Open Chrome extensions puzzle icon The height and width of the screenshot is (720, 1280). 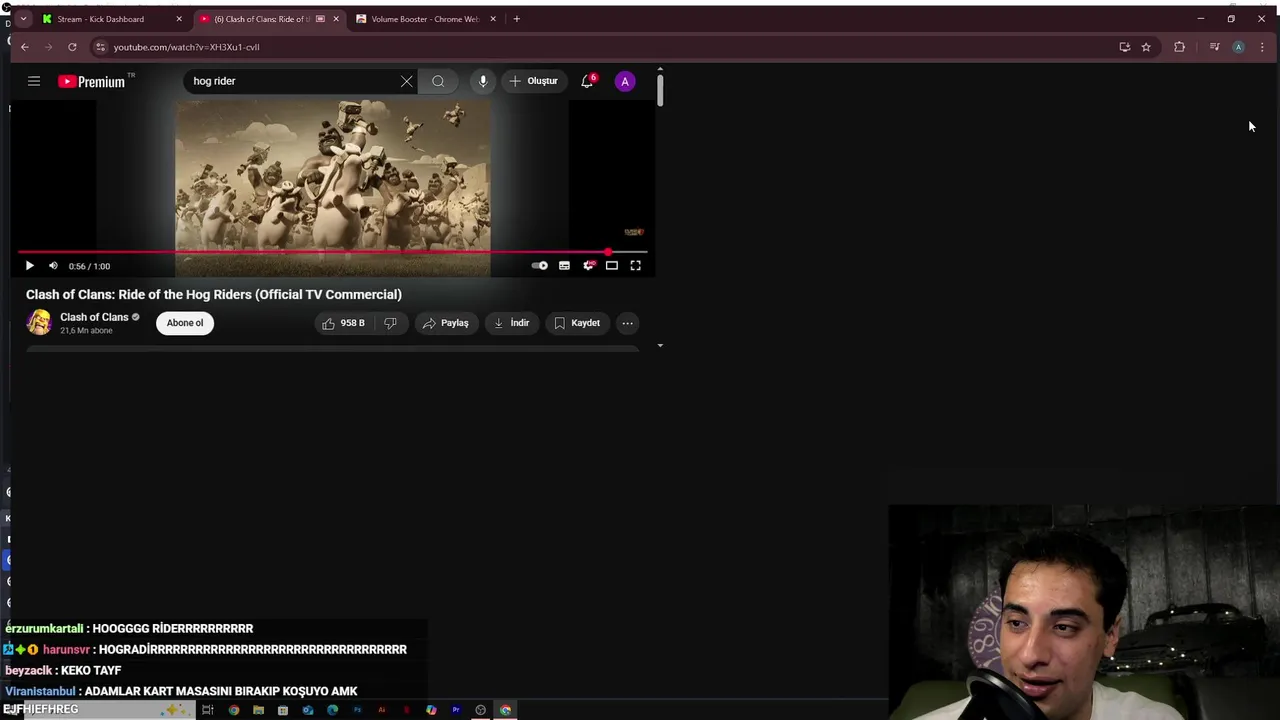(x=1180, y=47)
